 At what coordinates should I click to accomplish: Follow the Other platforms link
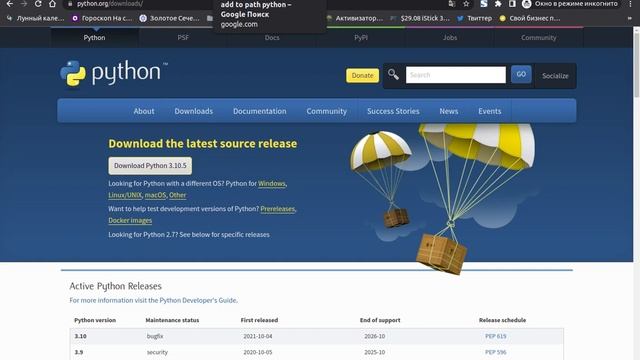(x=178, y=195)
